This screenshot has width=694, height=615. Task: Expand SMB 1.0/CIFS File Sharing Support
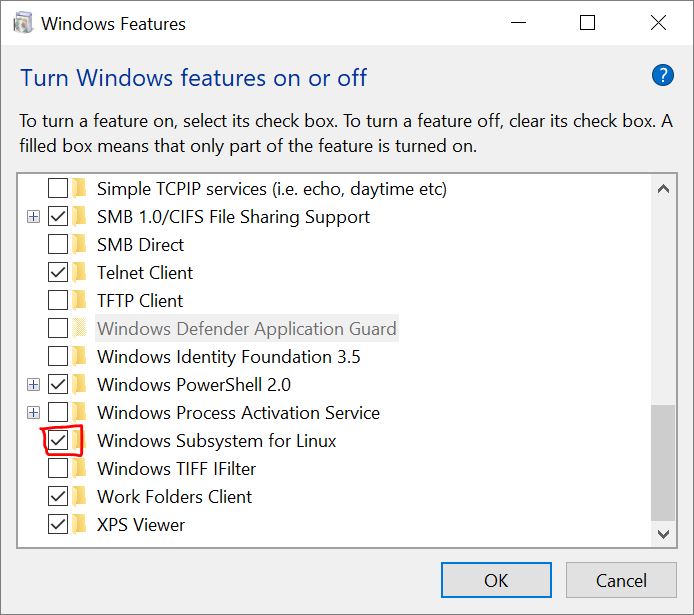33,217
